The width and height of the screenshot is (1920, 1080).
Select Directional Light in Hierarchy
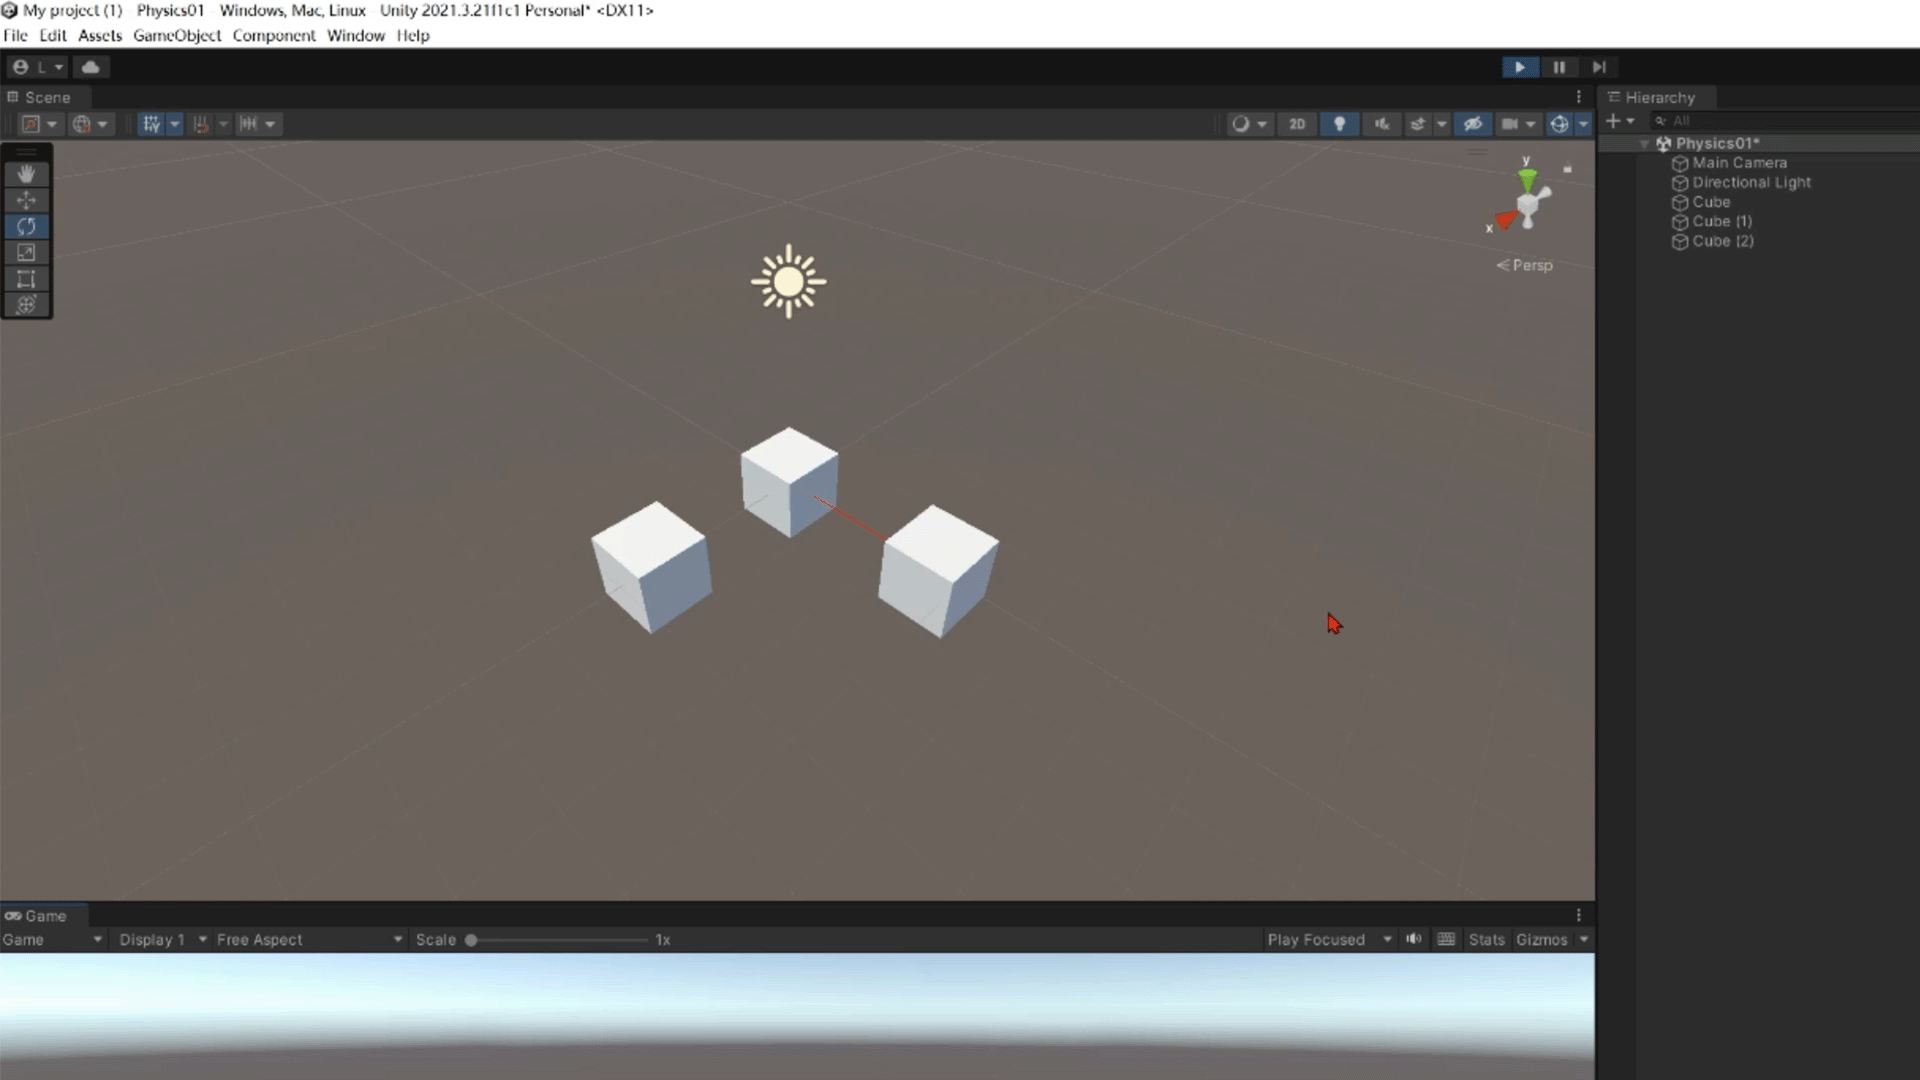click(1751, 183)
